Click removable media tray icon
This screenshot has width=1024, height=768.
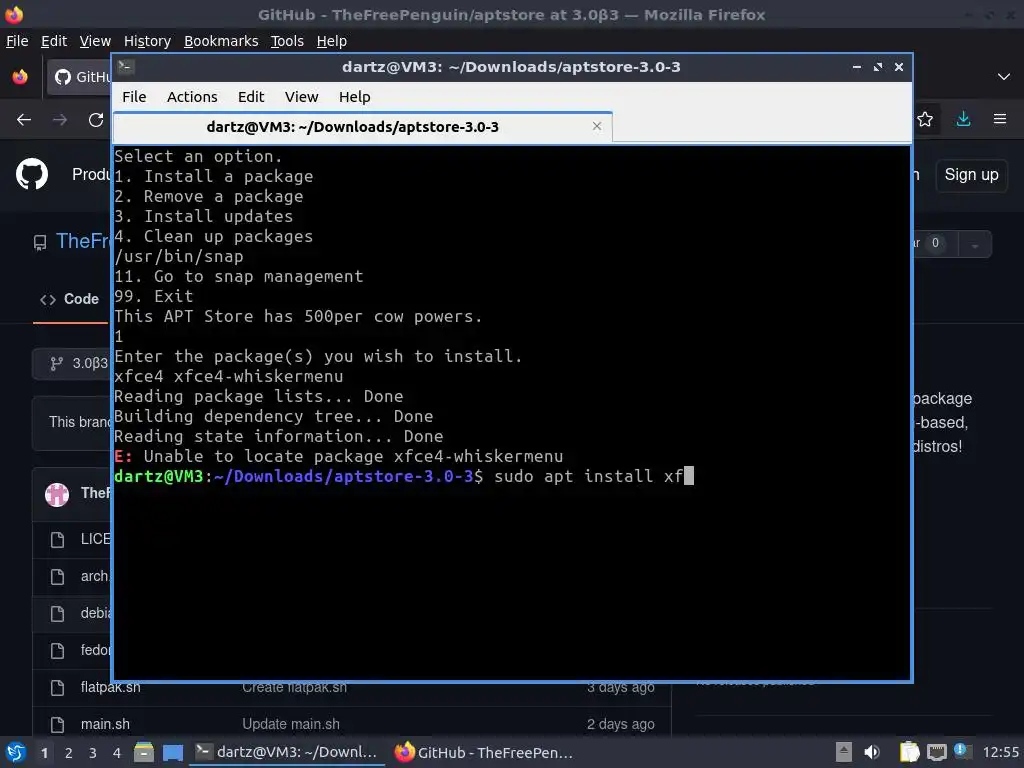(844, 752)
